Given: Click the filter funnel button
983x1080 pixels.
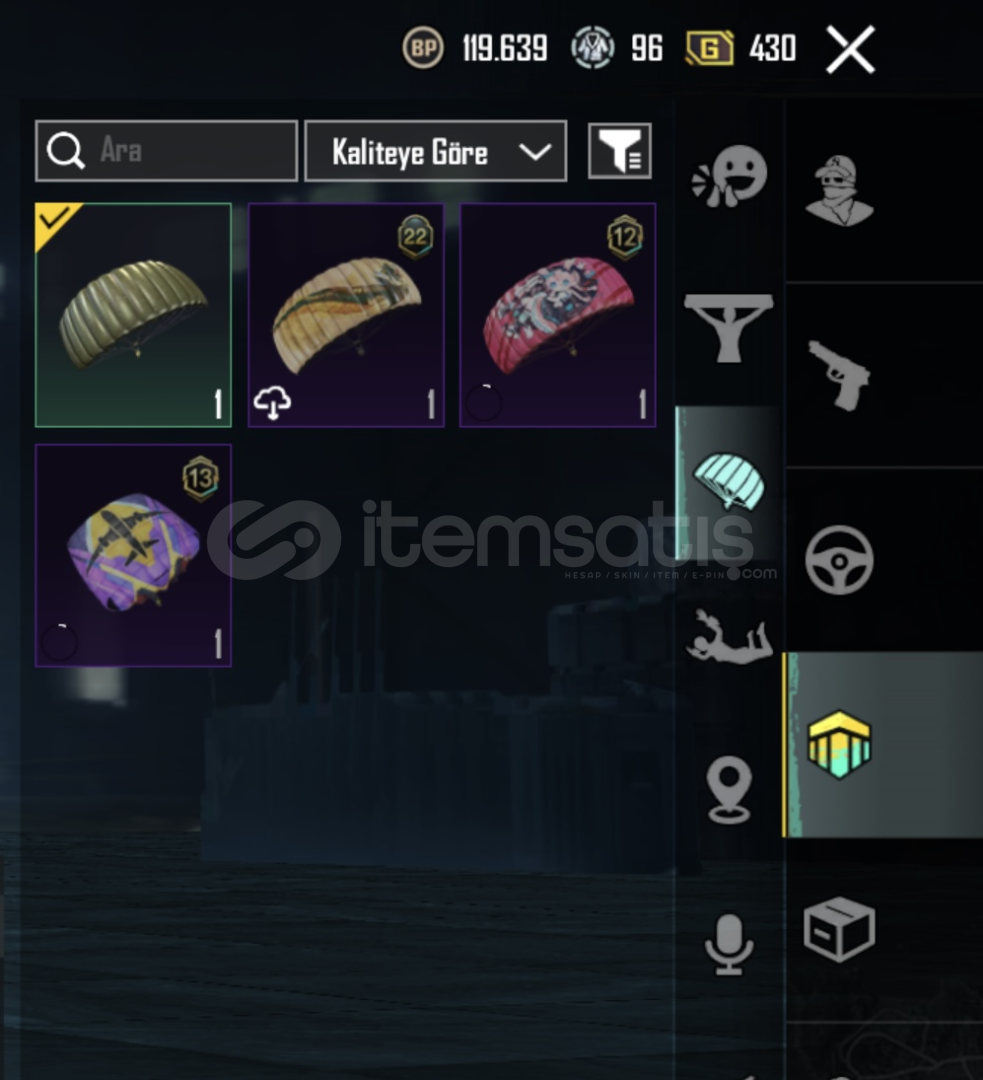Looking at the screenshot, I should tap(619, 151).
